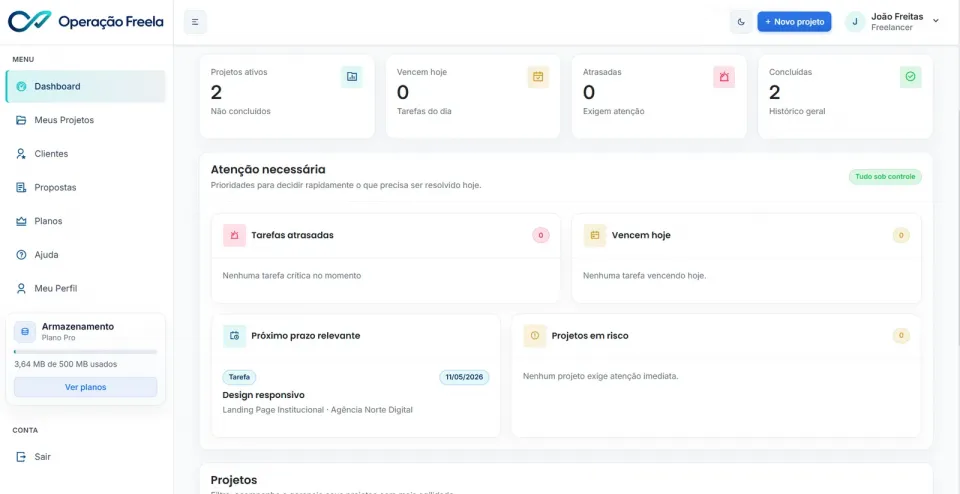This screenshot has height=494, width=960.
Task: Click the "Nenhuma tarefa crítica no momento" text
Action: click(x=292, y=275)
